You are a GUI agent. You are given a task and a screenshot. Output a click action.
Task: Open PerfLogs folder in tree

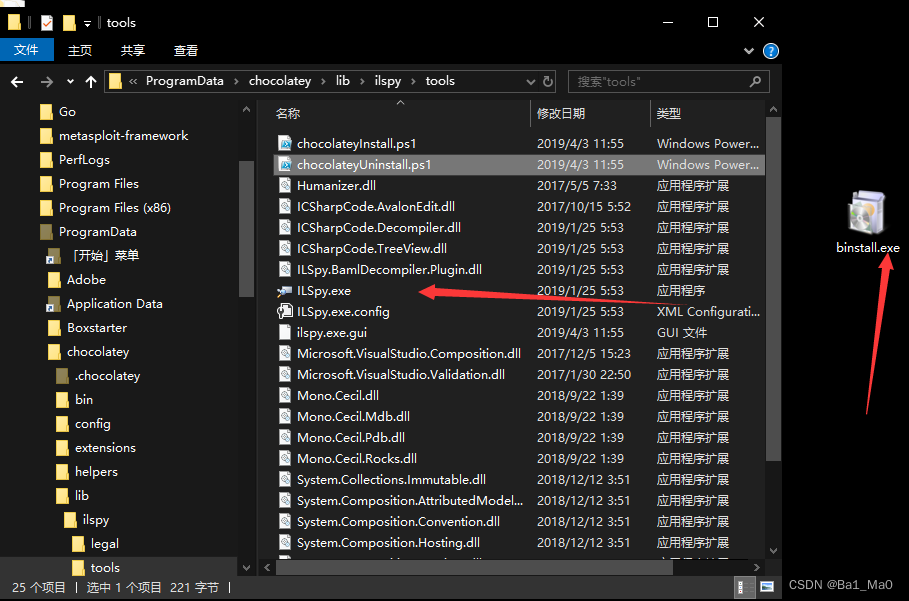pos(75,160)
